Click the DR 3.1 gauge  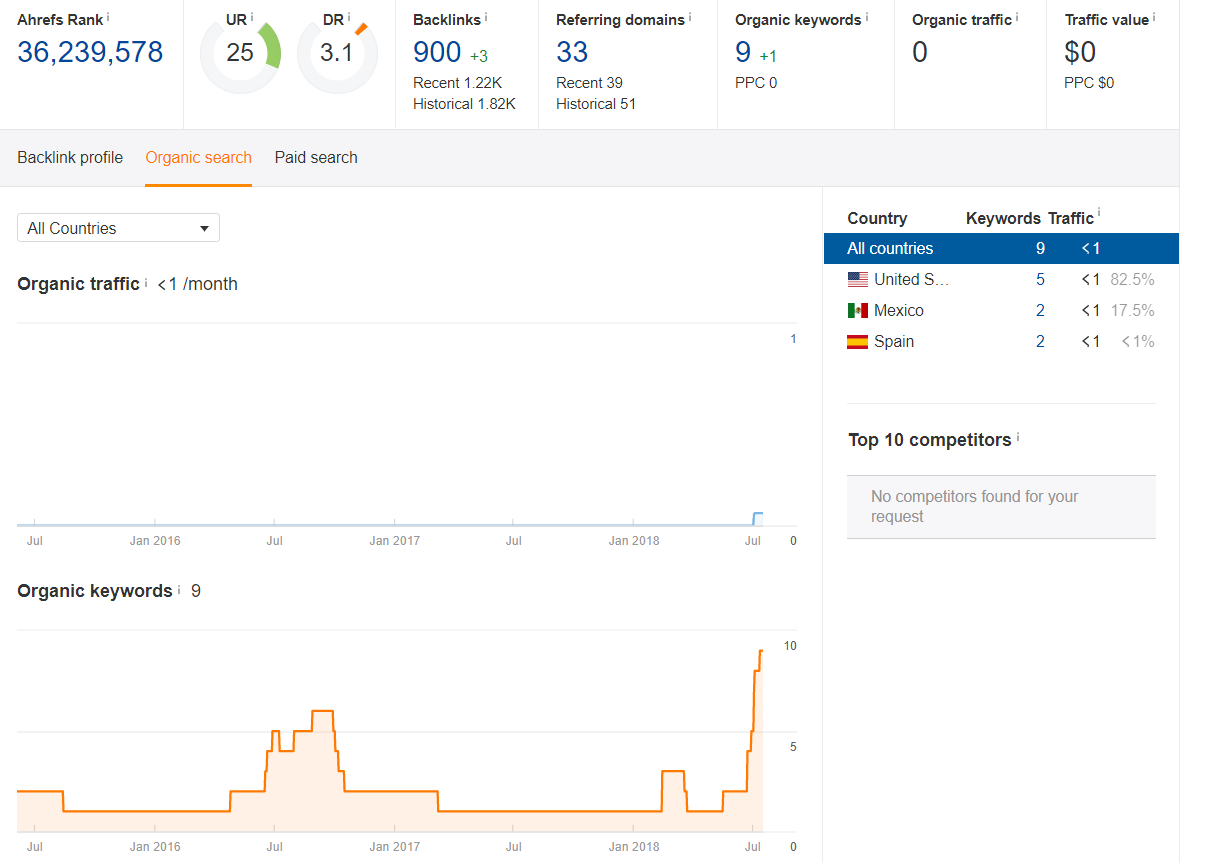pos(337,53)
